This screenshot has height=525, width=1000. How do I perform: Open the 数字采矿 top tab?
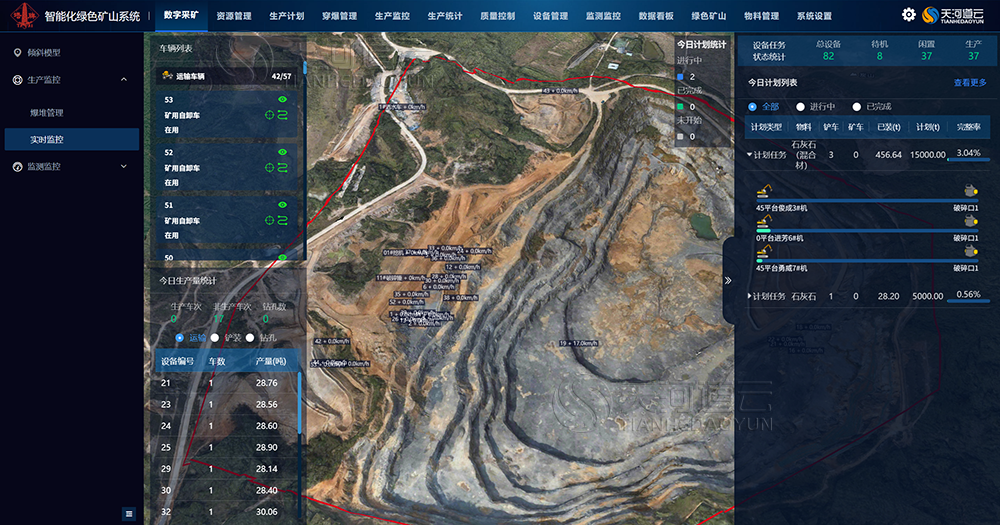(181, 15)
